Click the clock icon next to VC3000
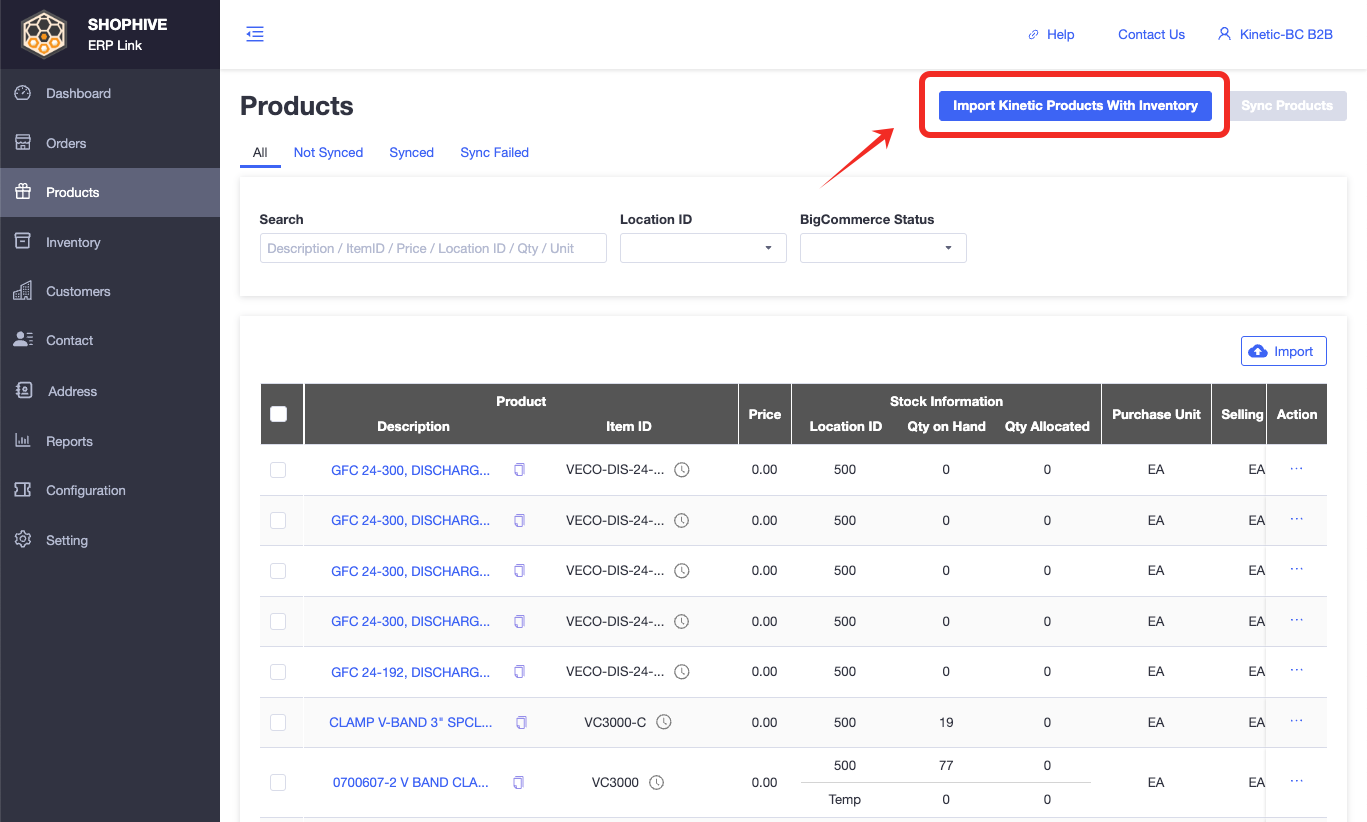The image size is (1367, 822). (x=657, y=782)
